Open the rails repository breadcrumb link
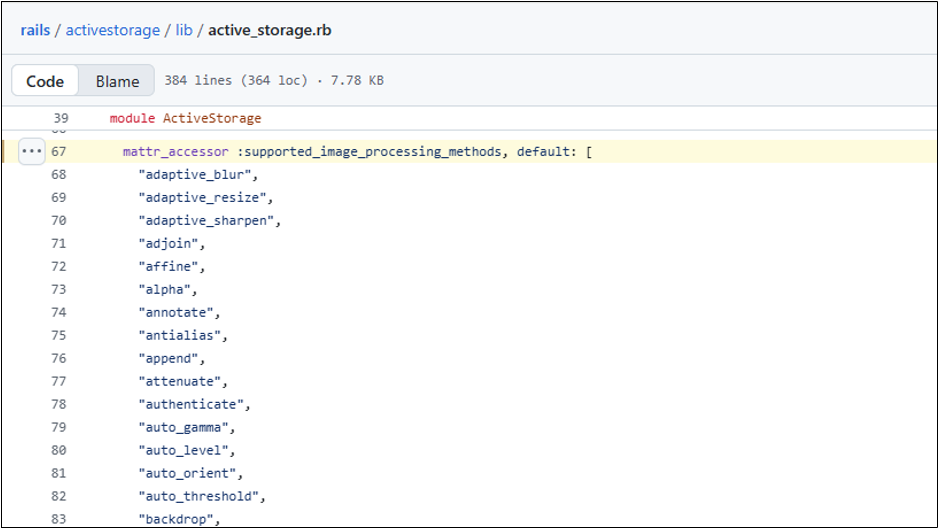This screenshot has width=938, height=528. [35, 30]
